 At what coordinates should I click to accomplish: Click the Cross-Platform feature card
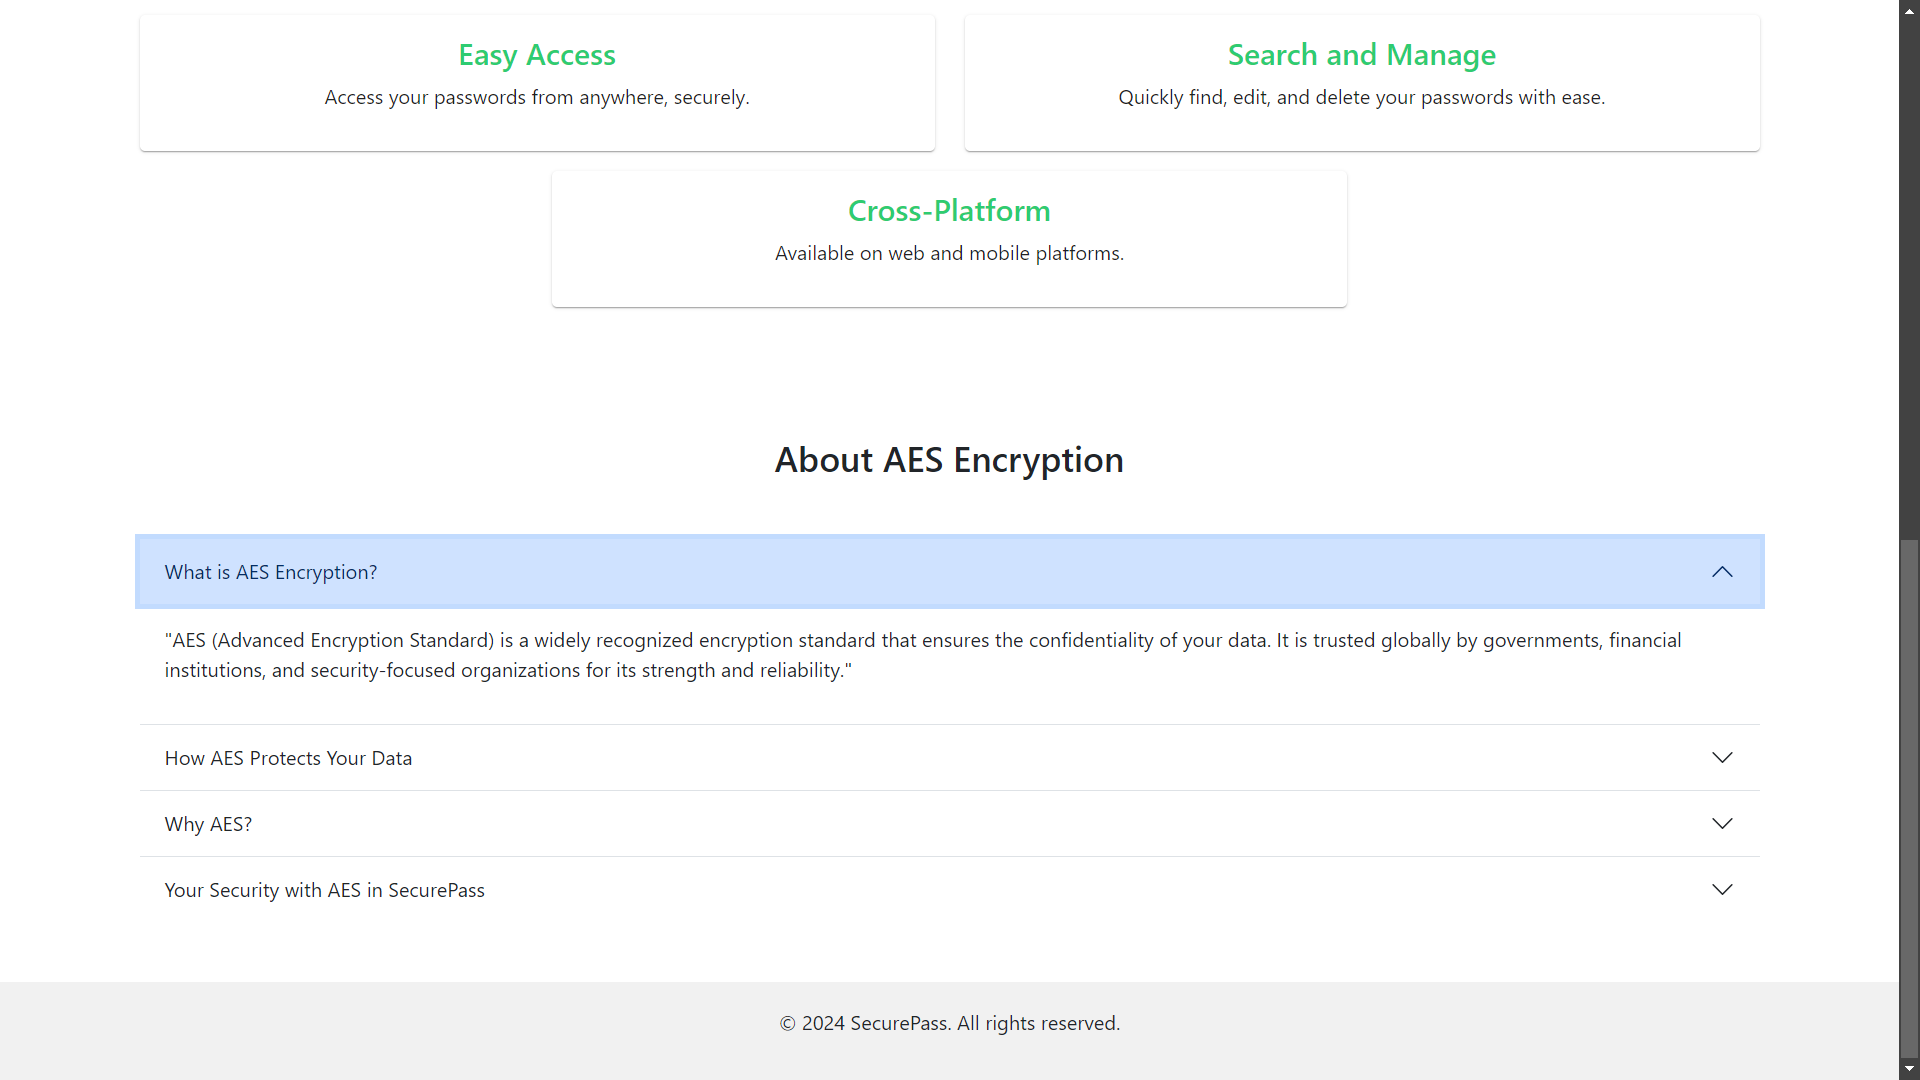[x=948, y=238]
